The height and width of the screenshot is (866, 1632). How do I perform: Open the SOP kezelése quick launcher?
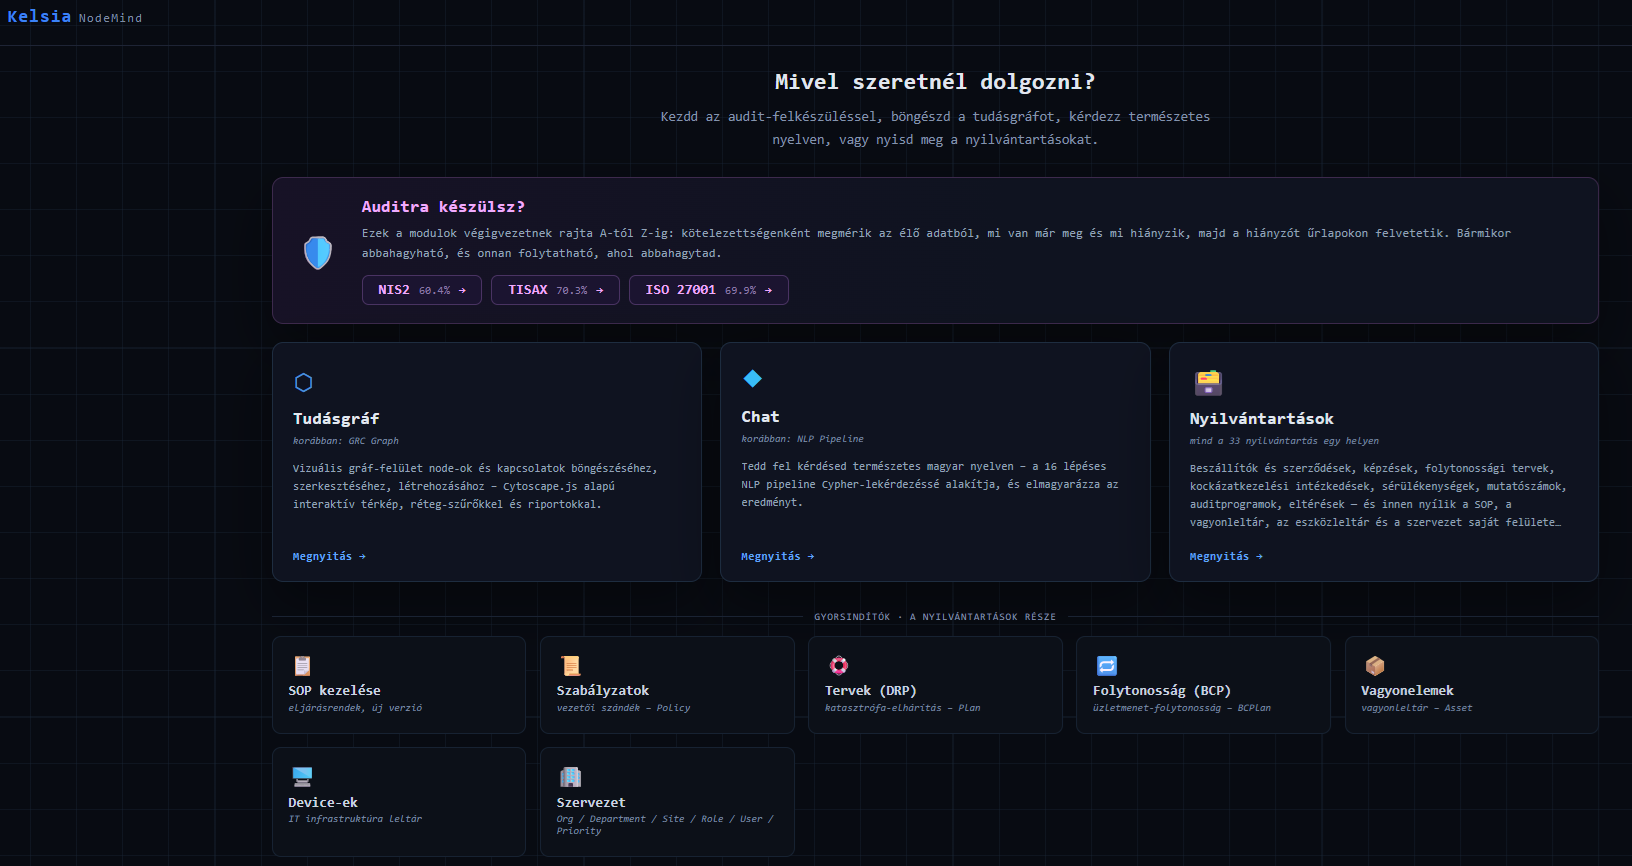click(399, 685)
